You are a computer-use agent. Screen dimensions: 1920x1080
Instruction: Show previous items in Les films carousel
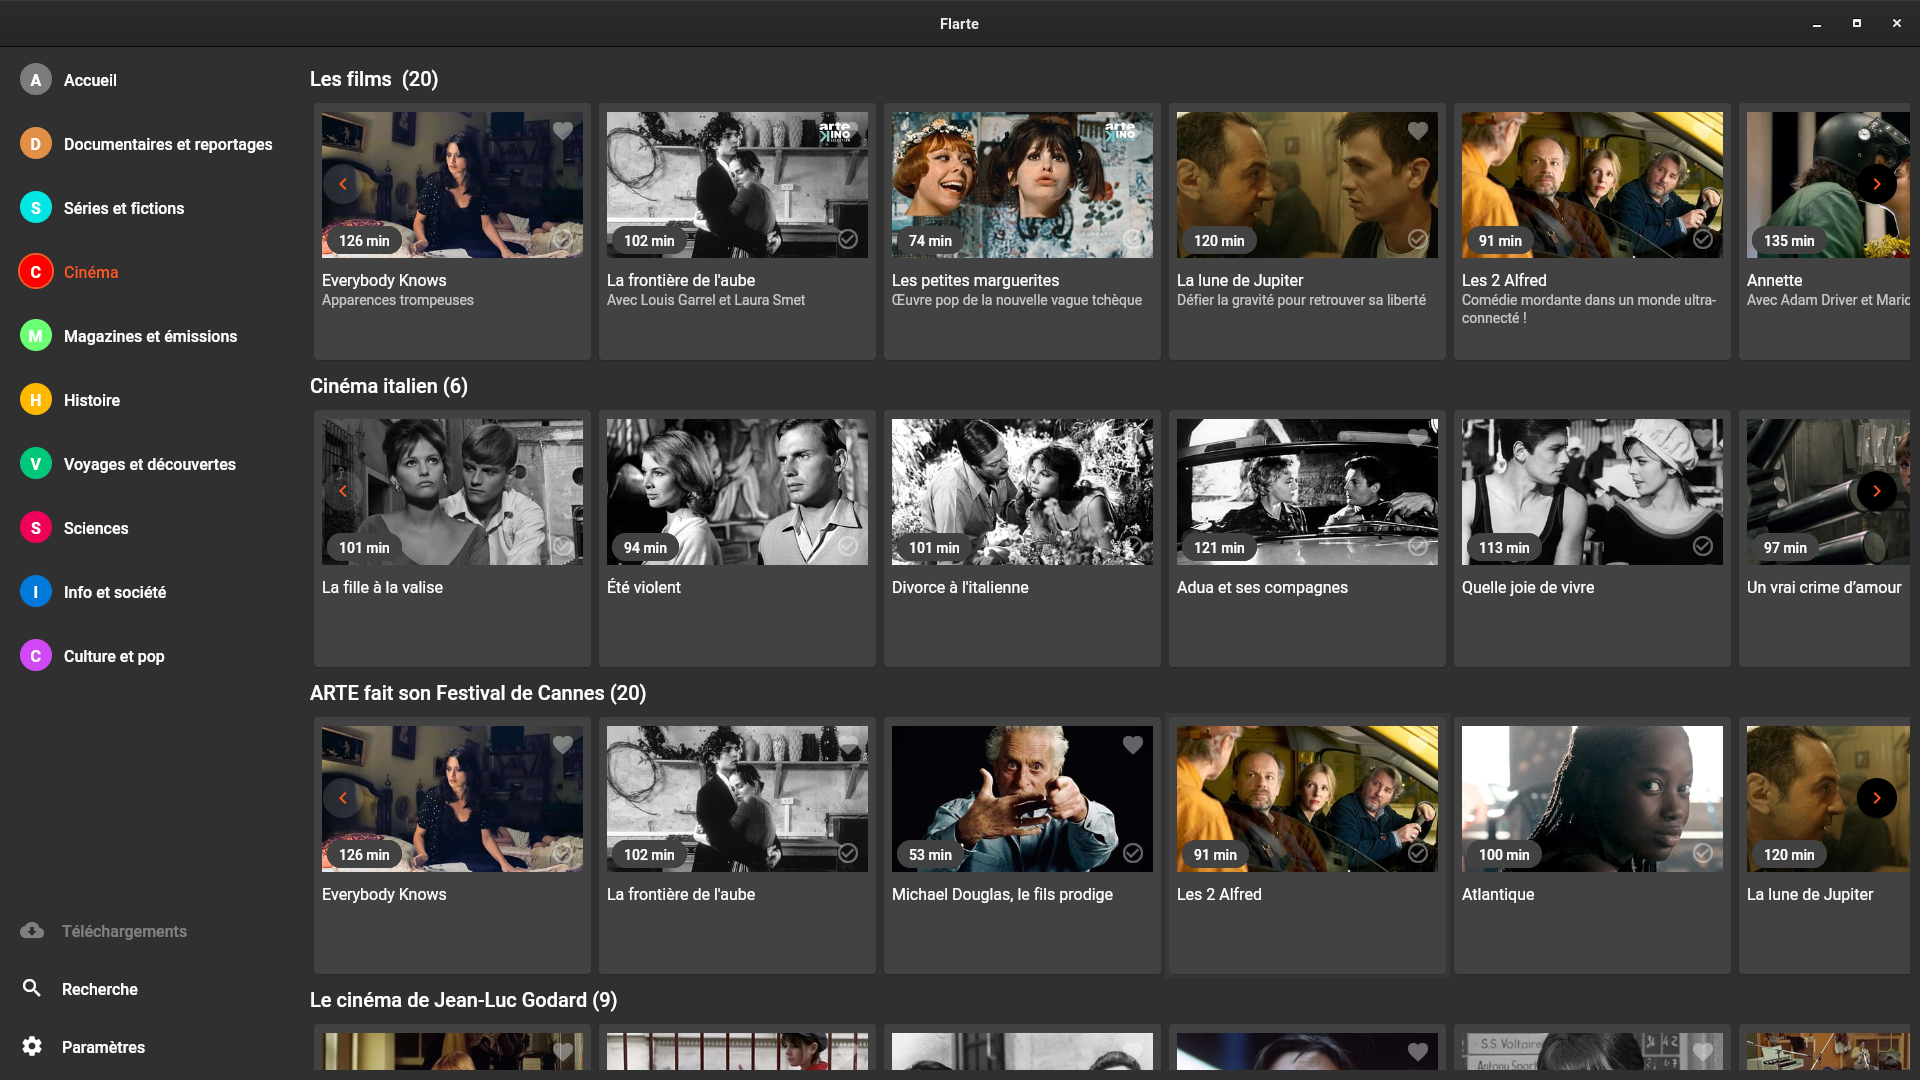(x=343, y=184)
